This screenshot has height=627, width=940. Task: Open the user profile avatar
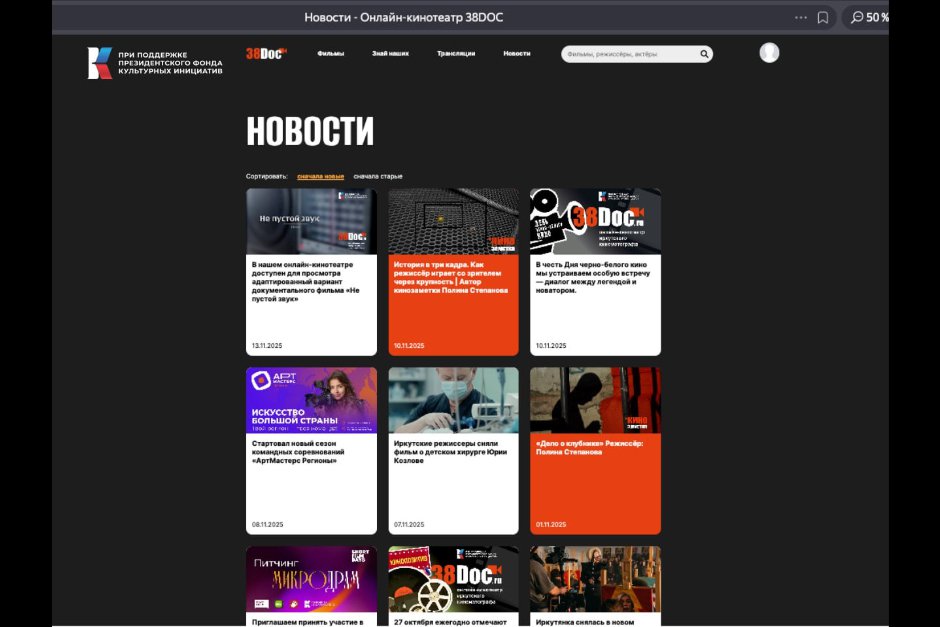(x=769, y=52)
